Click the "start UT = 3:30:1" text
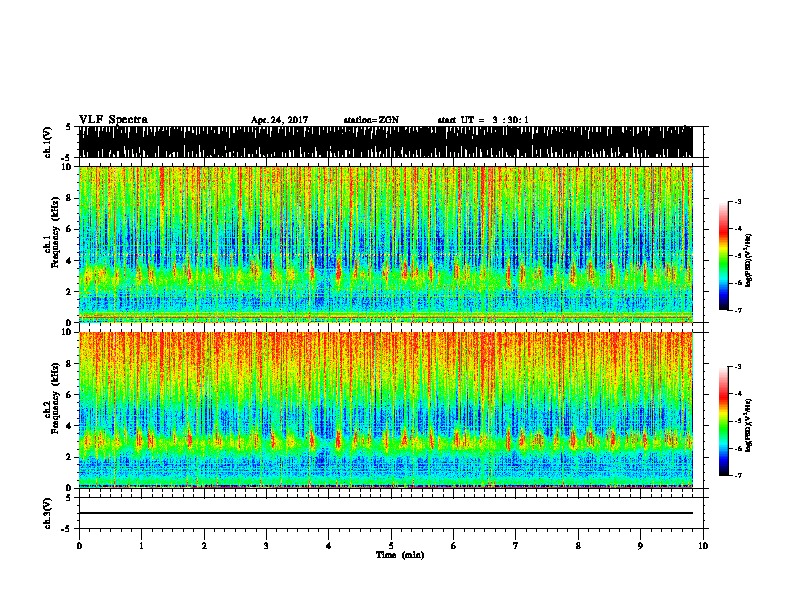Viewport: 792px width, 612px height. (483, 120)
